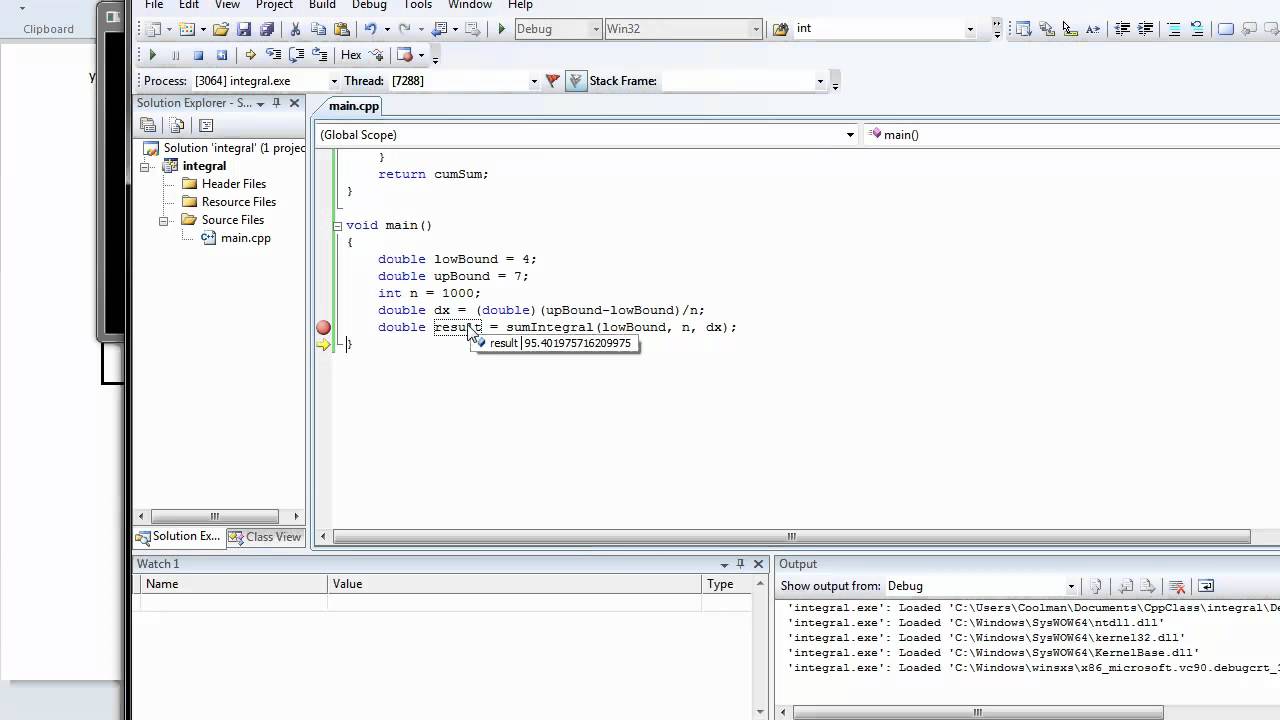
Task: Open the (Global Scope) dropdown
Action: 850,135
